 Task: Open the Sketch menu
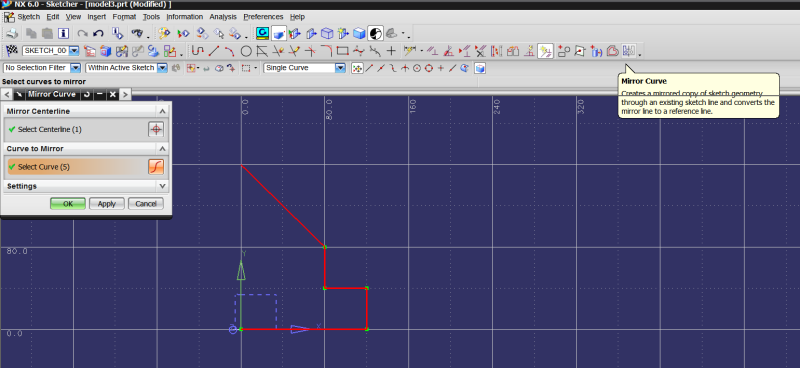29,17
